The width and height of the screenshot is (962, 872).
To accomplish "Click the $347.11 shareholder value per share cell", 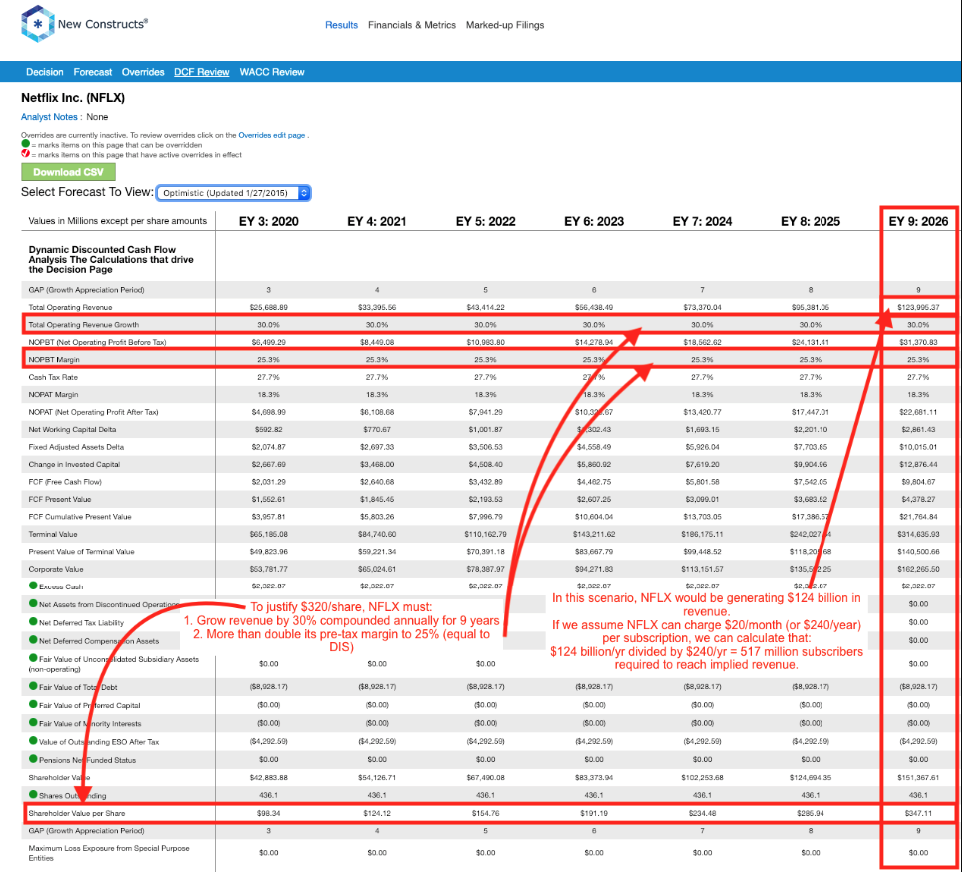I will [x=918, y=813].
